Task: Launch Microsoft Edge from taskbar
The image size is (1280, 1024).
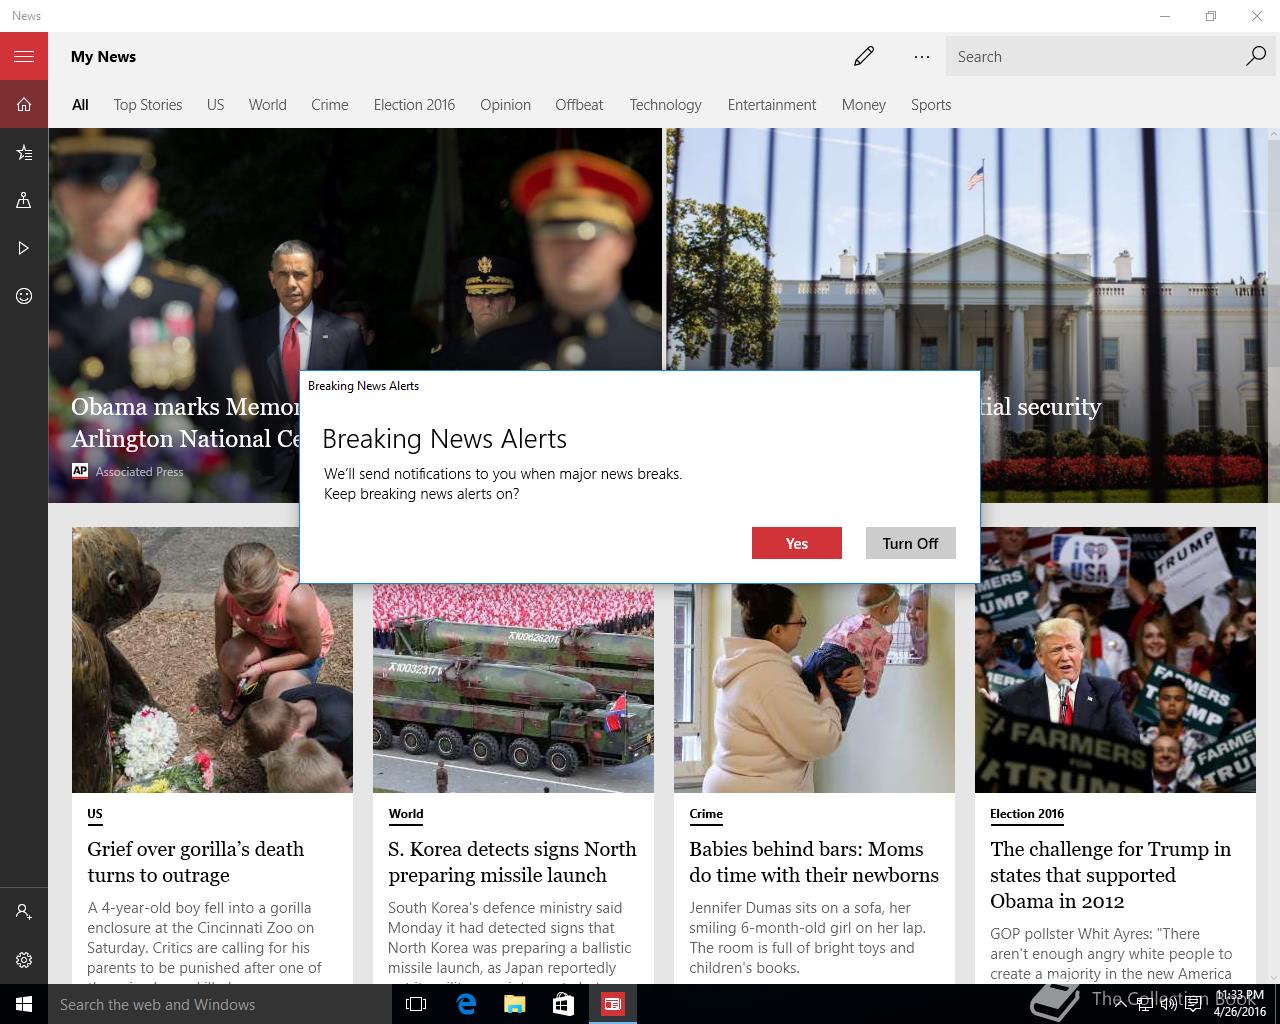Action: 466,1004
